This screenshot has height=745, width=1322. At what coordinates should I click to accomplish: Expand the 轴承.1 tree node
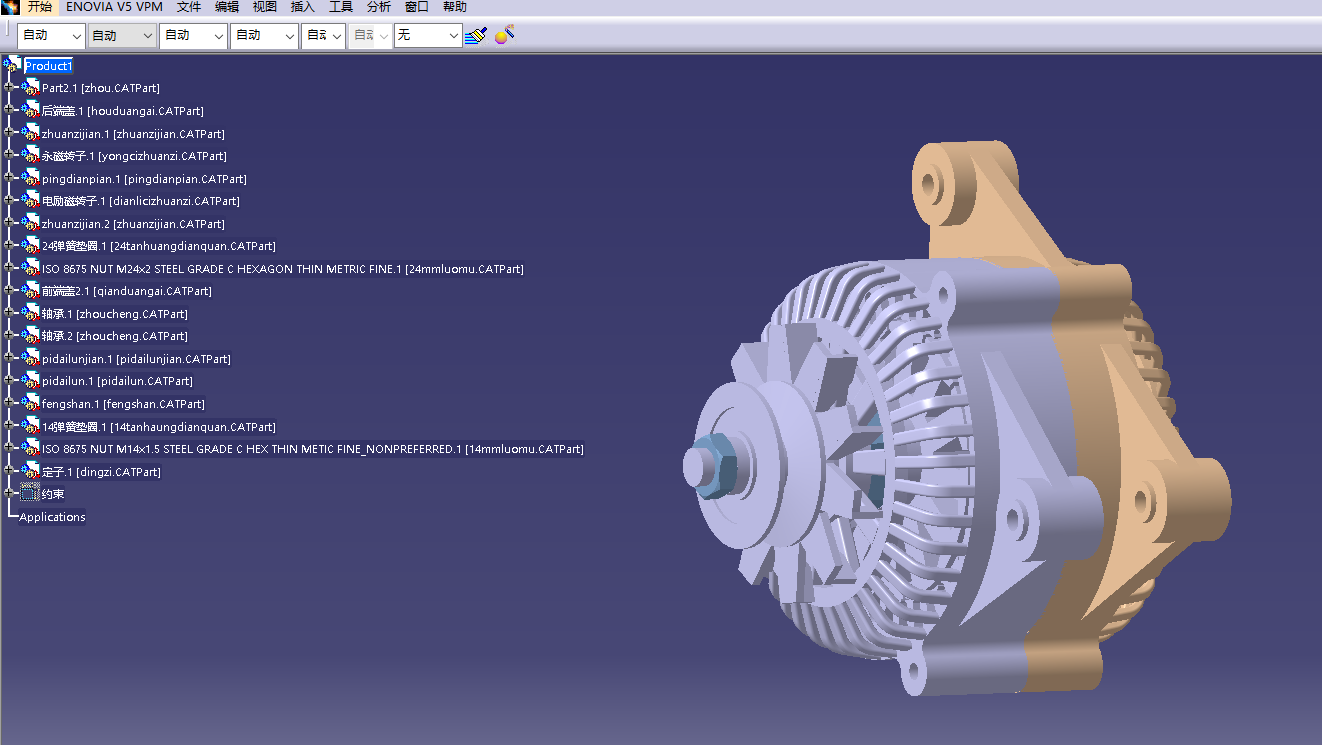click(9, 313)
